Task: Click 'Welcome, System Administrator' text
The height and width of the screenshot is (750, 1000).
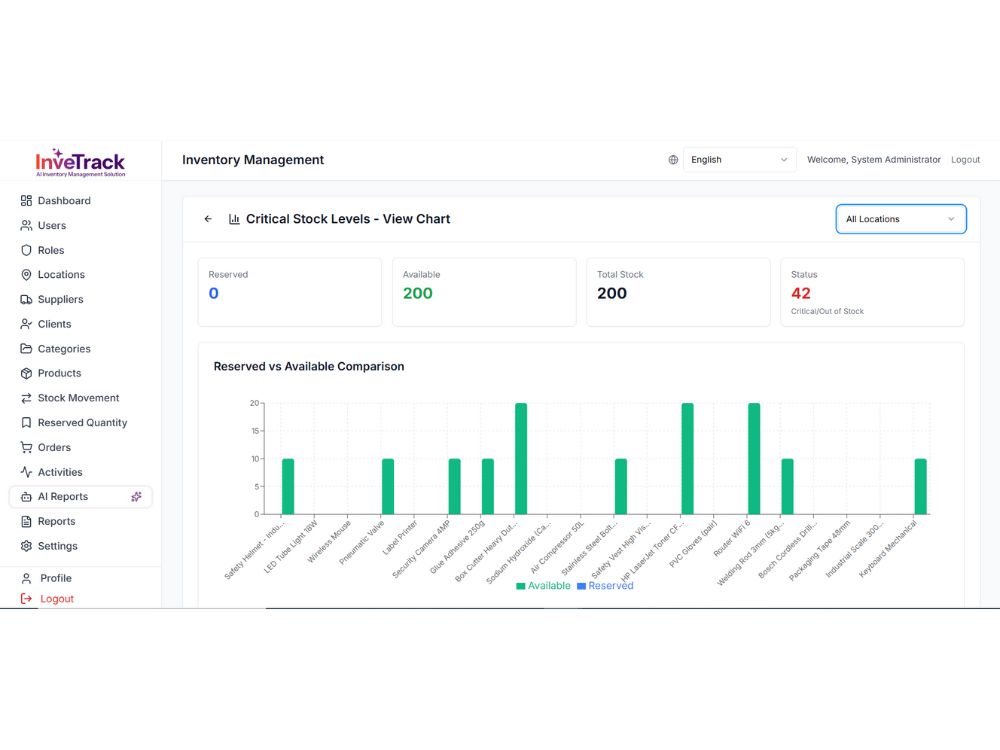Action: pos(874,160)
